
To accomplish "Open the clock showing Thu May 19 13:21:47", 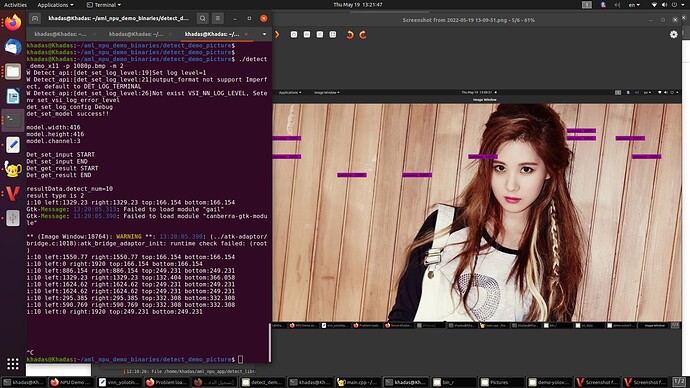I will coord(358,5).
